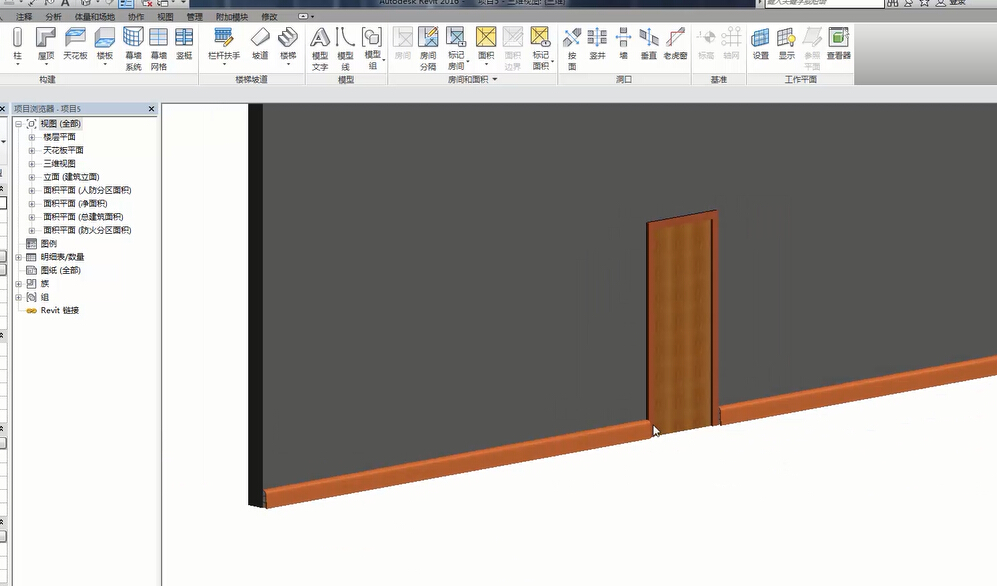
Task: Click the 显示 show work plane tool
Action: [x=787, y=44]
